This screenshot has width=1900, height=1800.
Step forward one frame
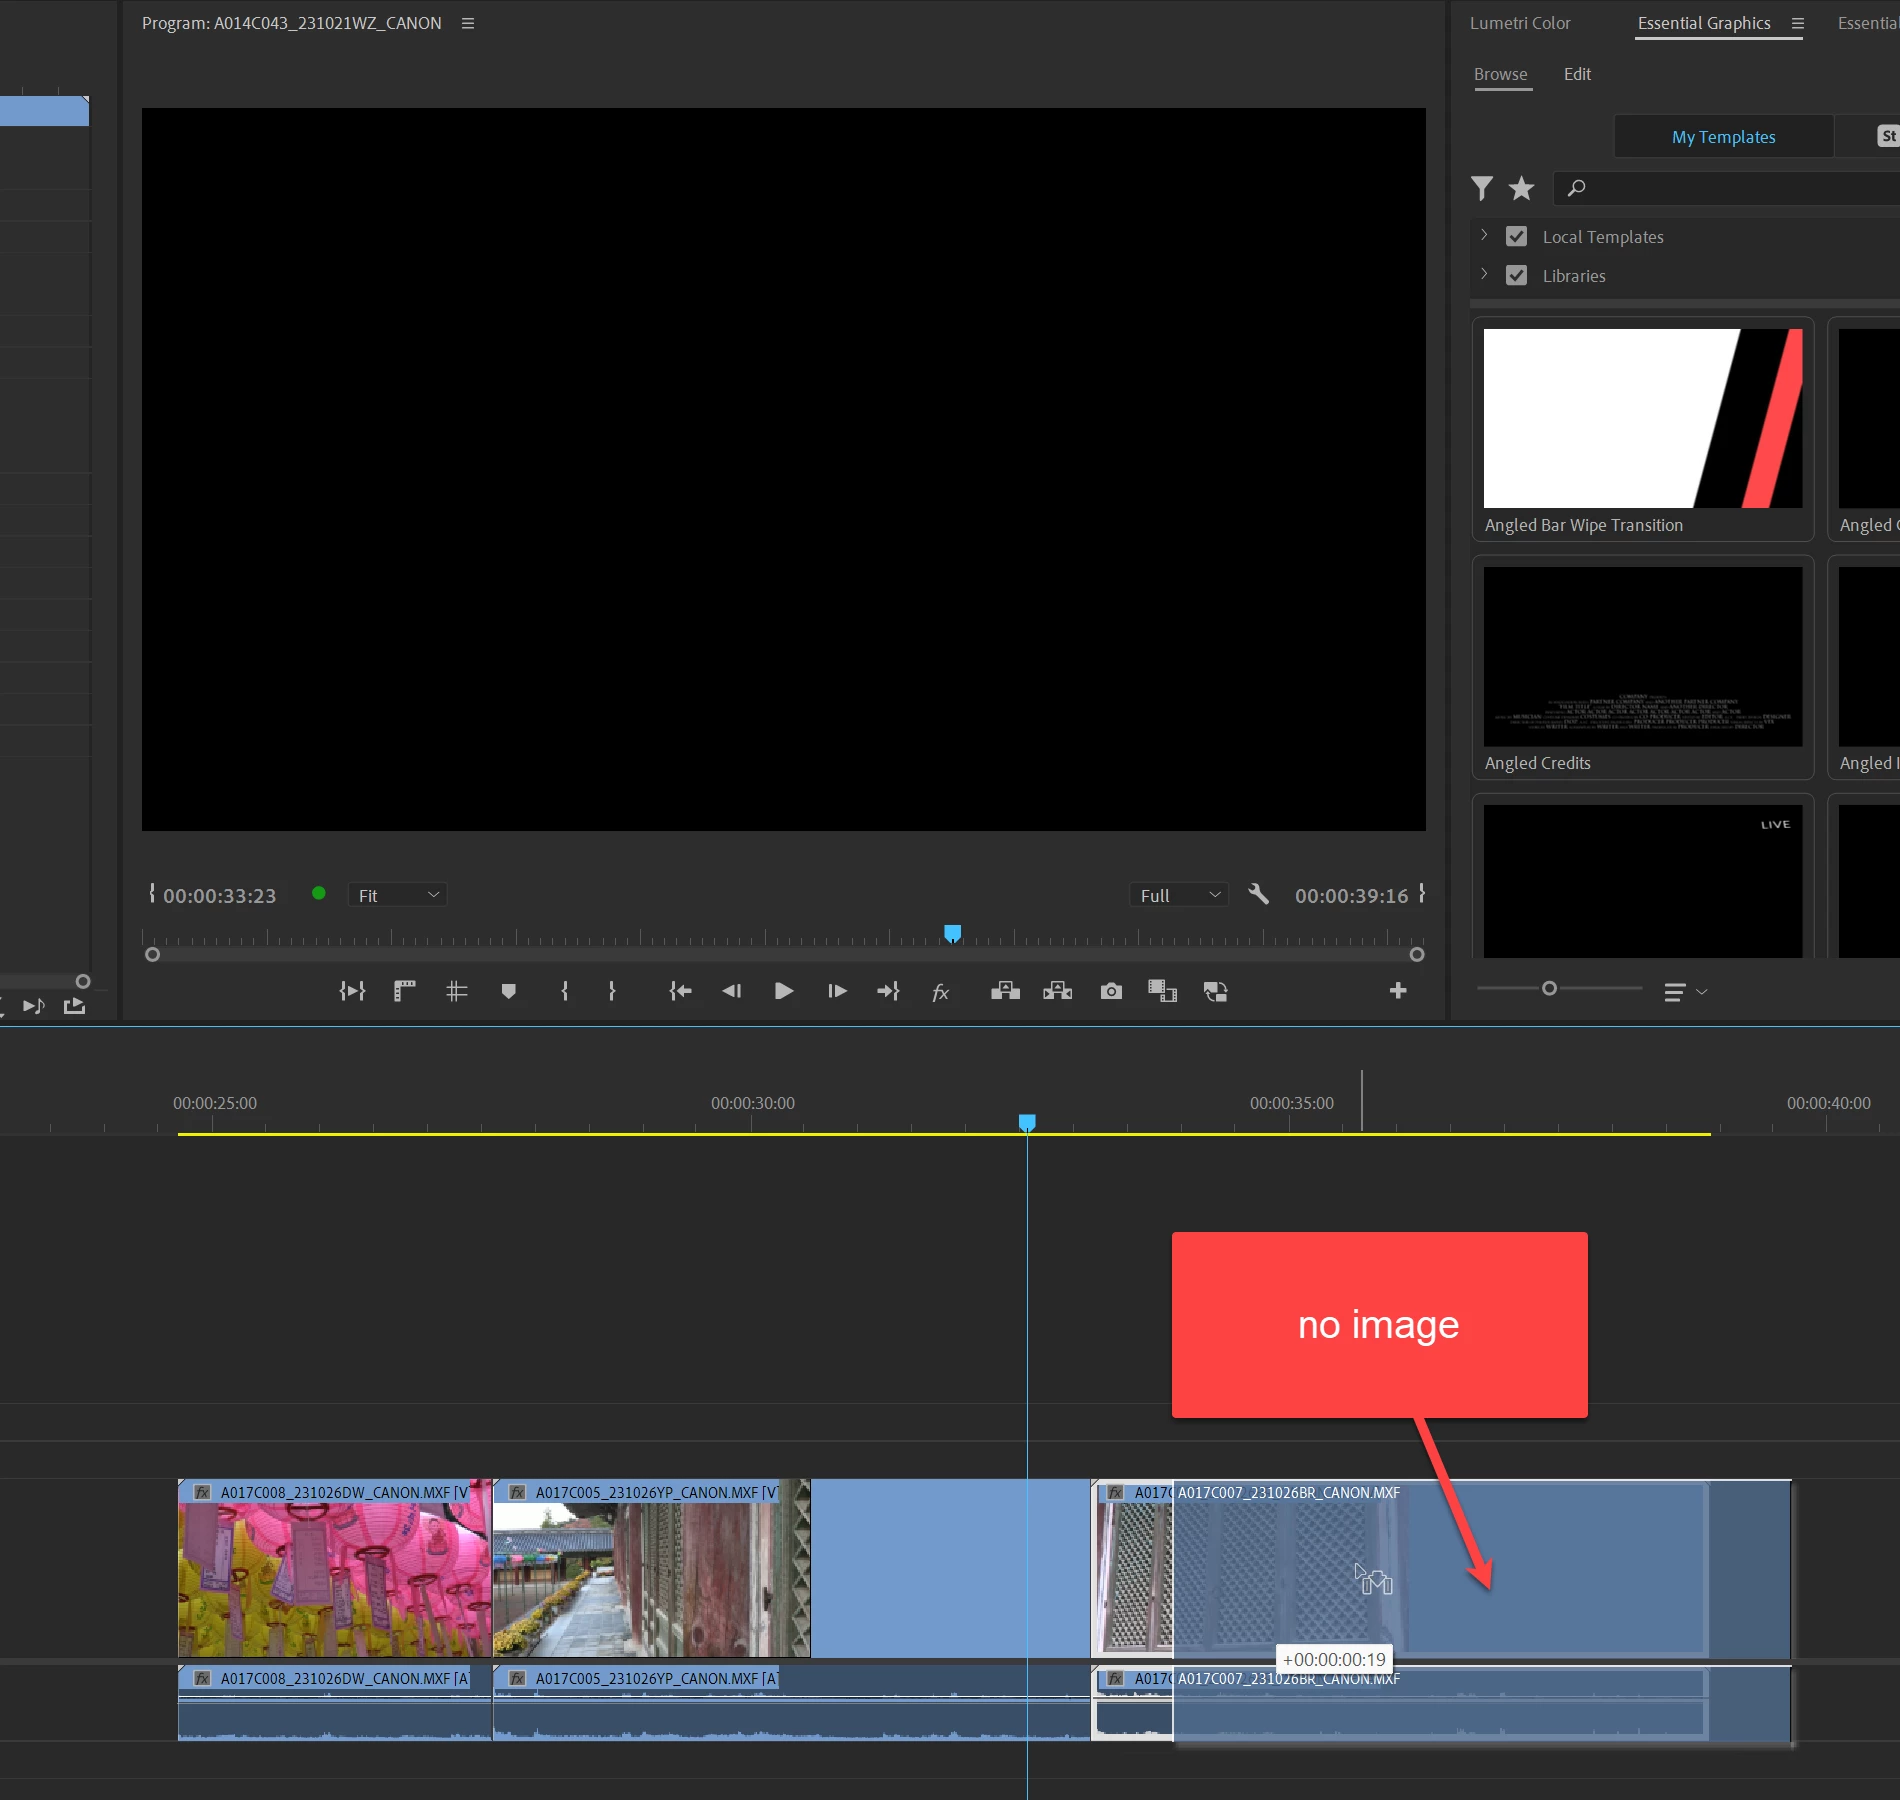837,991
